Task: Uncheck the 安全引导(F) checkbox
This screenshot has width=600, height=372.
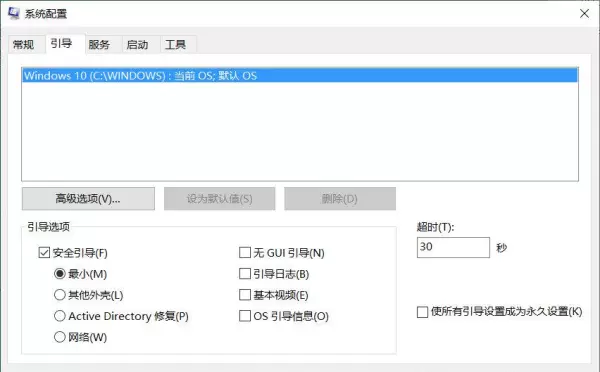Action: point(44,253)
